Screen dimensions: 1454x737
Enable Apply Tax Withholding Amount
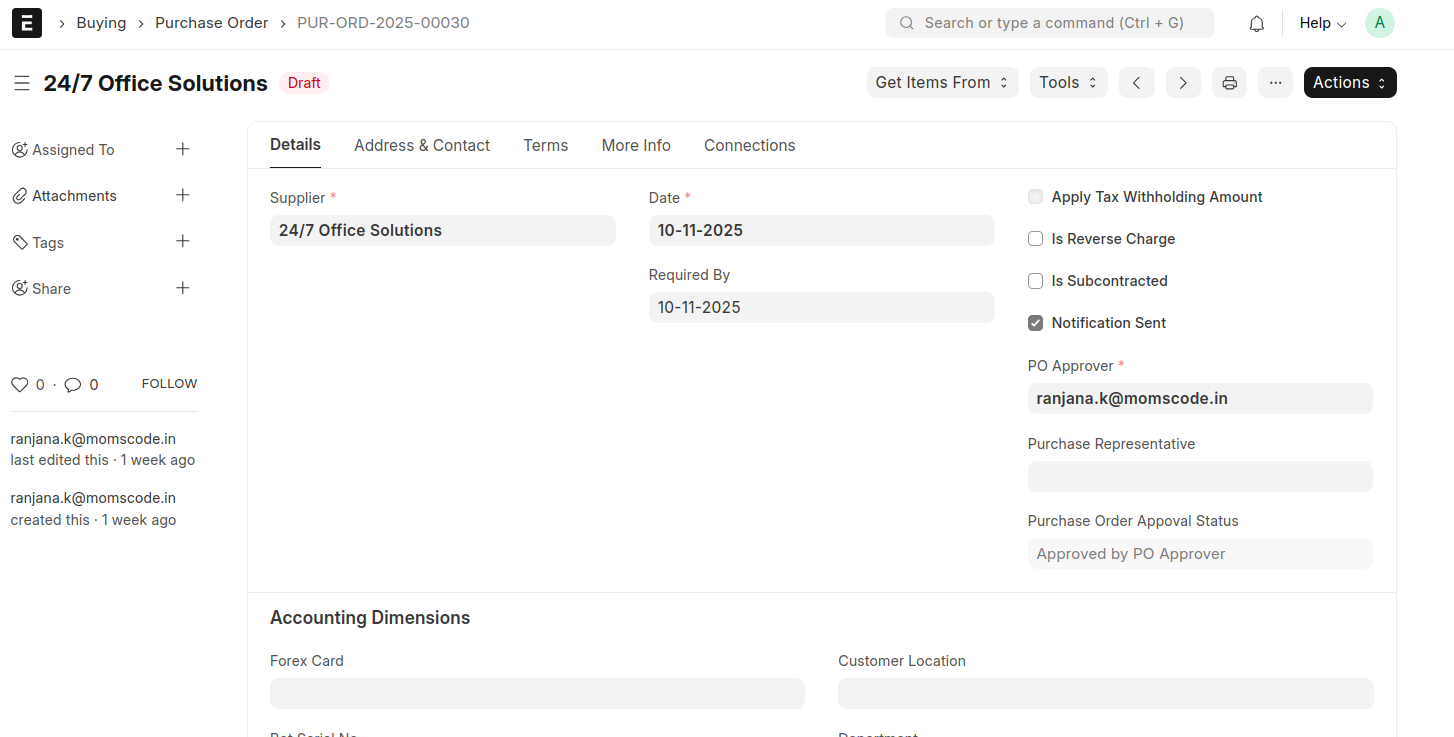coord(1035,196)
